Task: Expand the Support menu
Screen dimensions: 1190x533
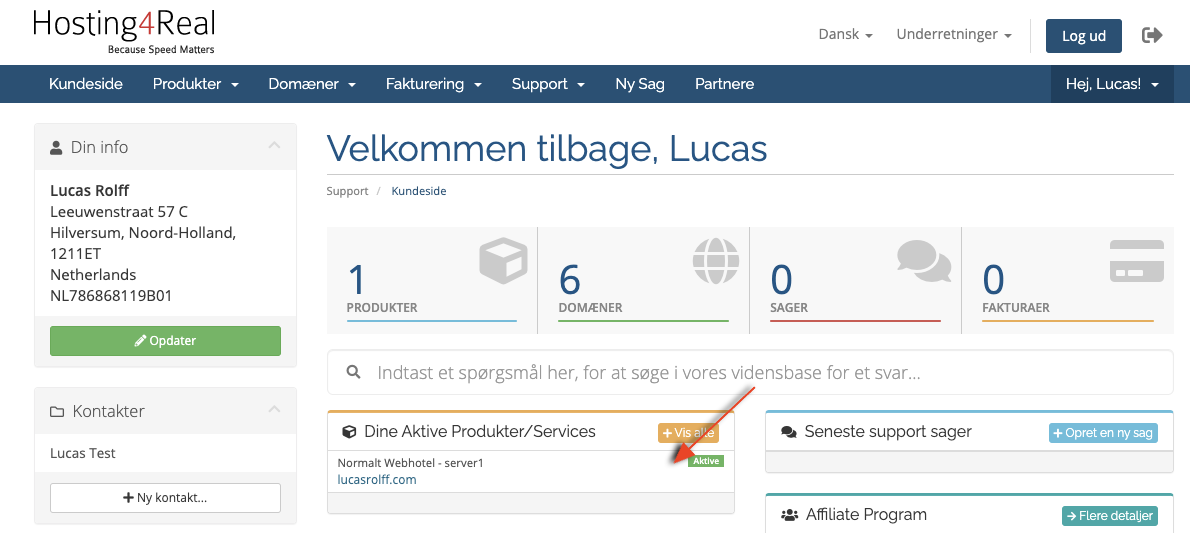Action: [x=548, y=84]
